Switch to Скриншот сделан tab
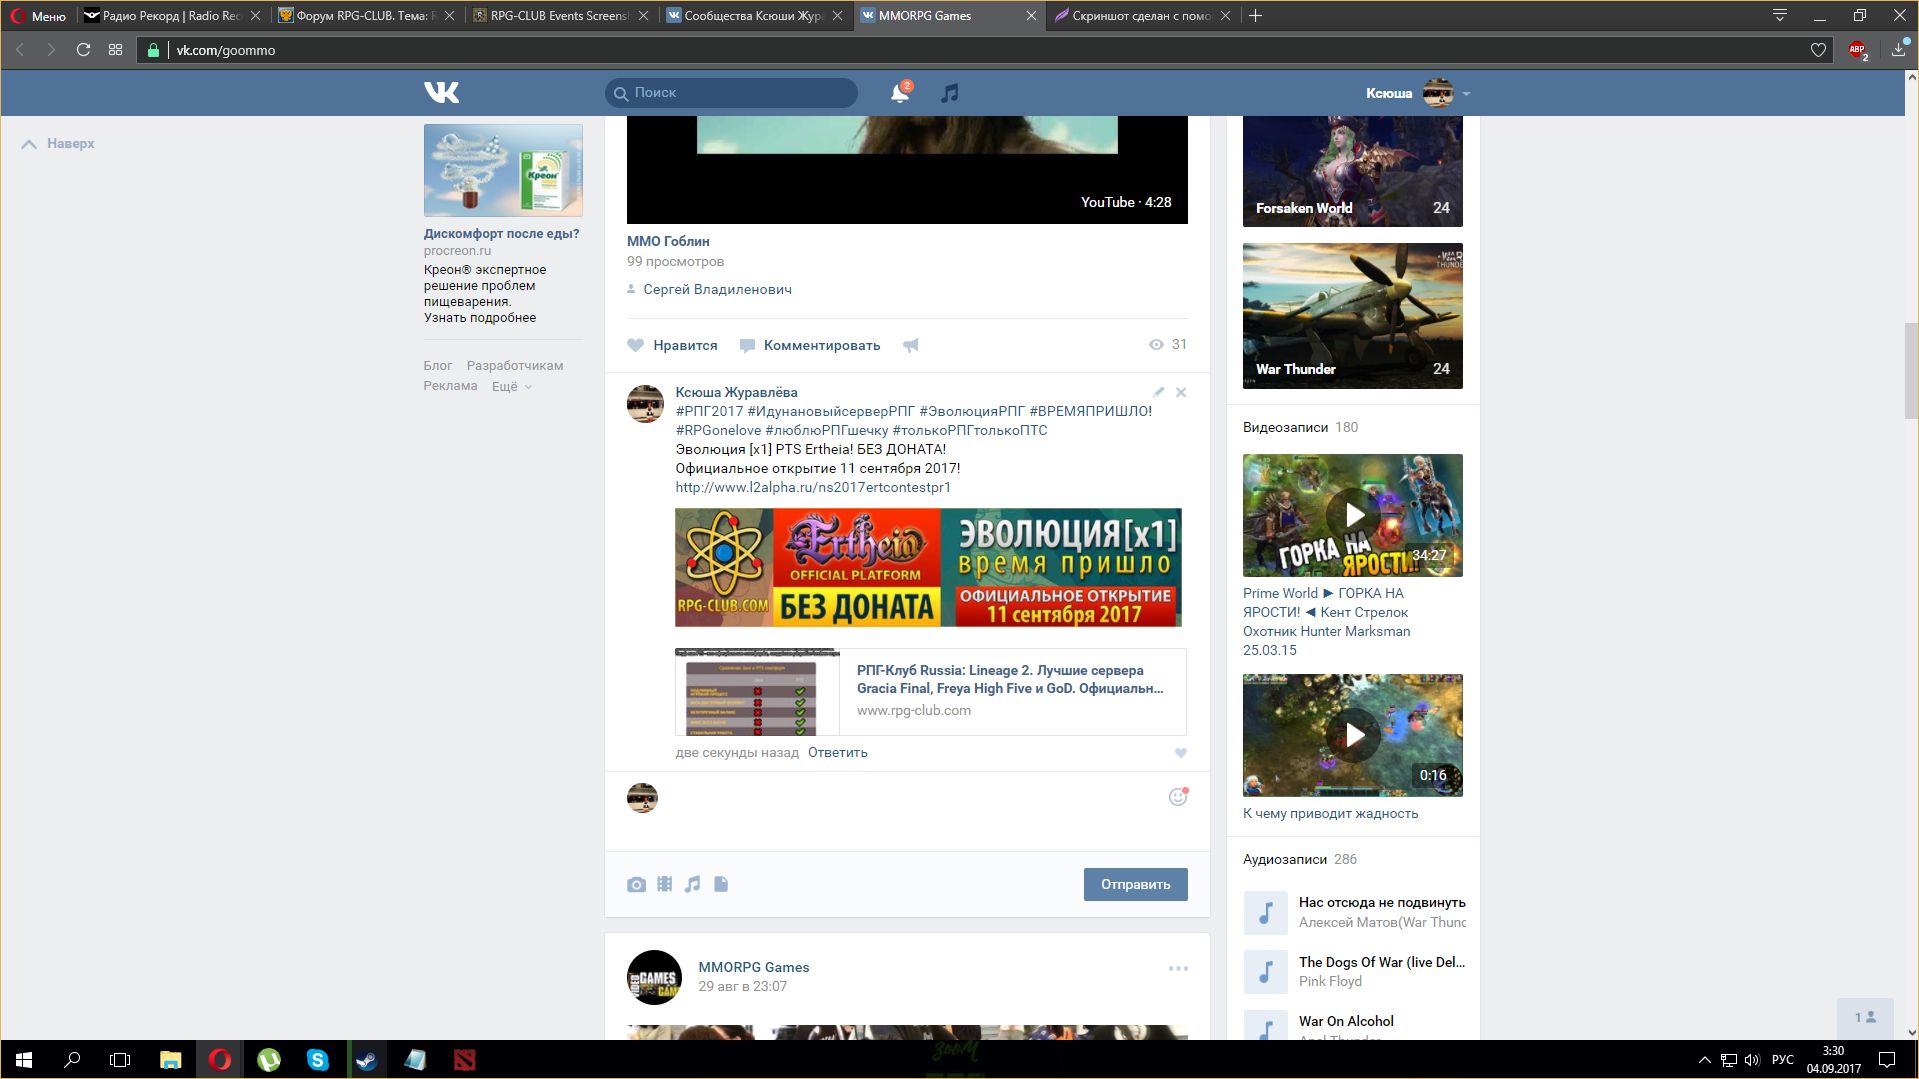Screen dimensions: 1919x1079 pos(1142,16)
